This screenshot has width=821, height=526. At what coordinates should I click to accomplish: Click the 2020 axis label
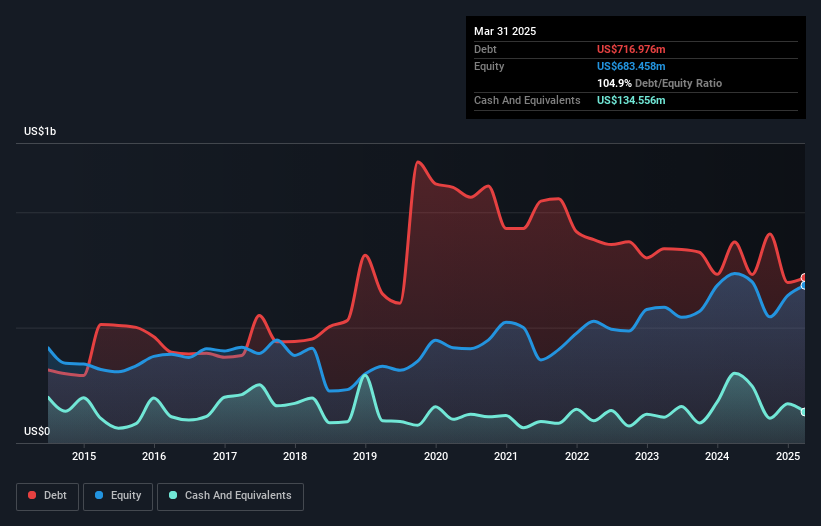pos(436,456)
